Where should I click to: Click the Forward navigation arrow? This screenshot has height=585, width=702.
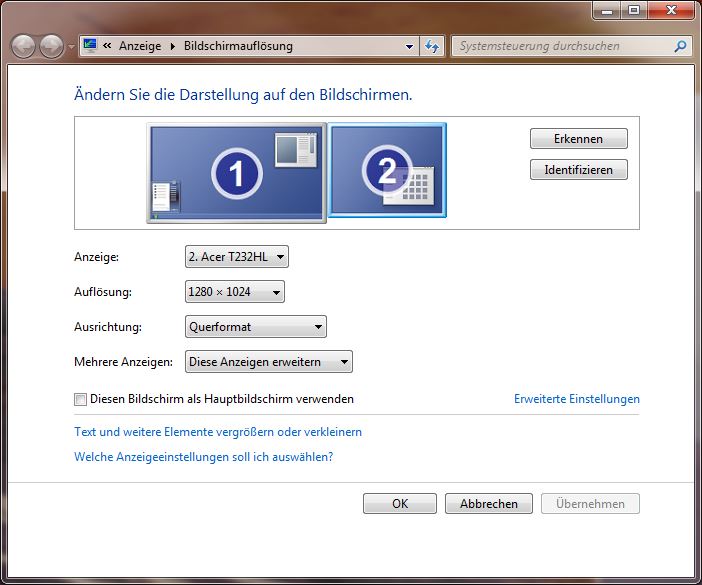pos(51,46)
